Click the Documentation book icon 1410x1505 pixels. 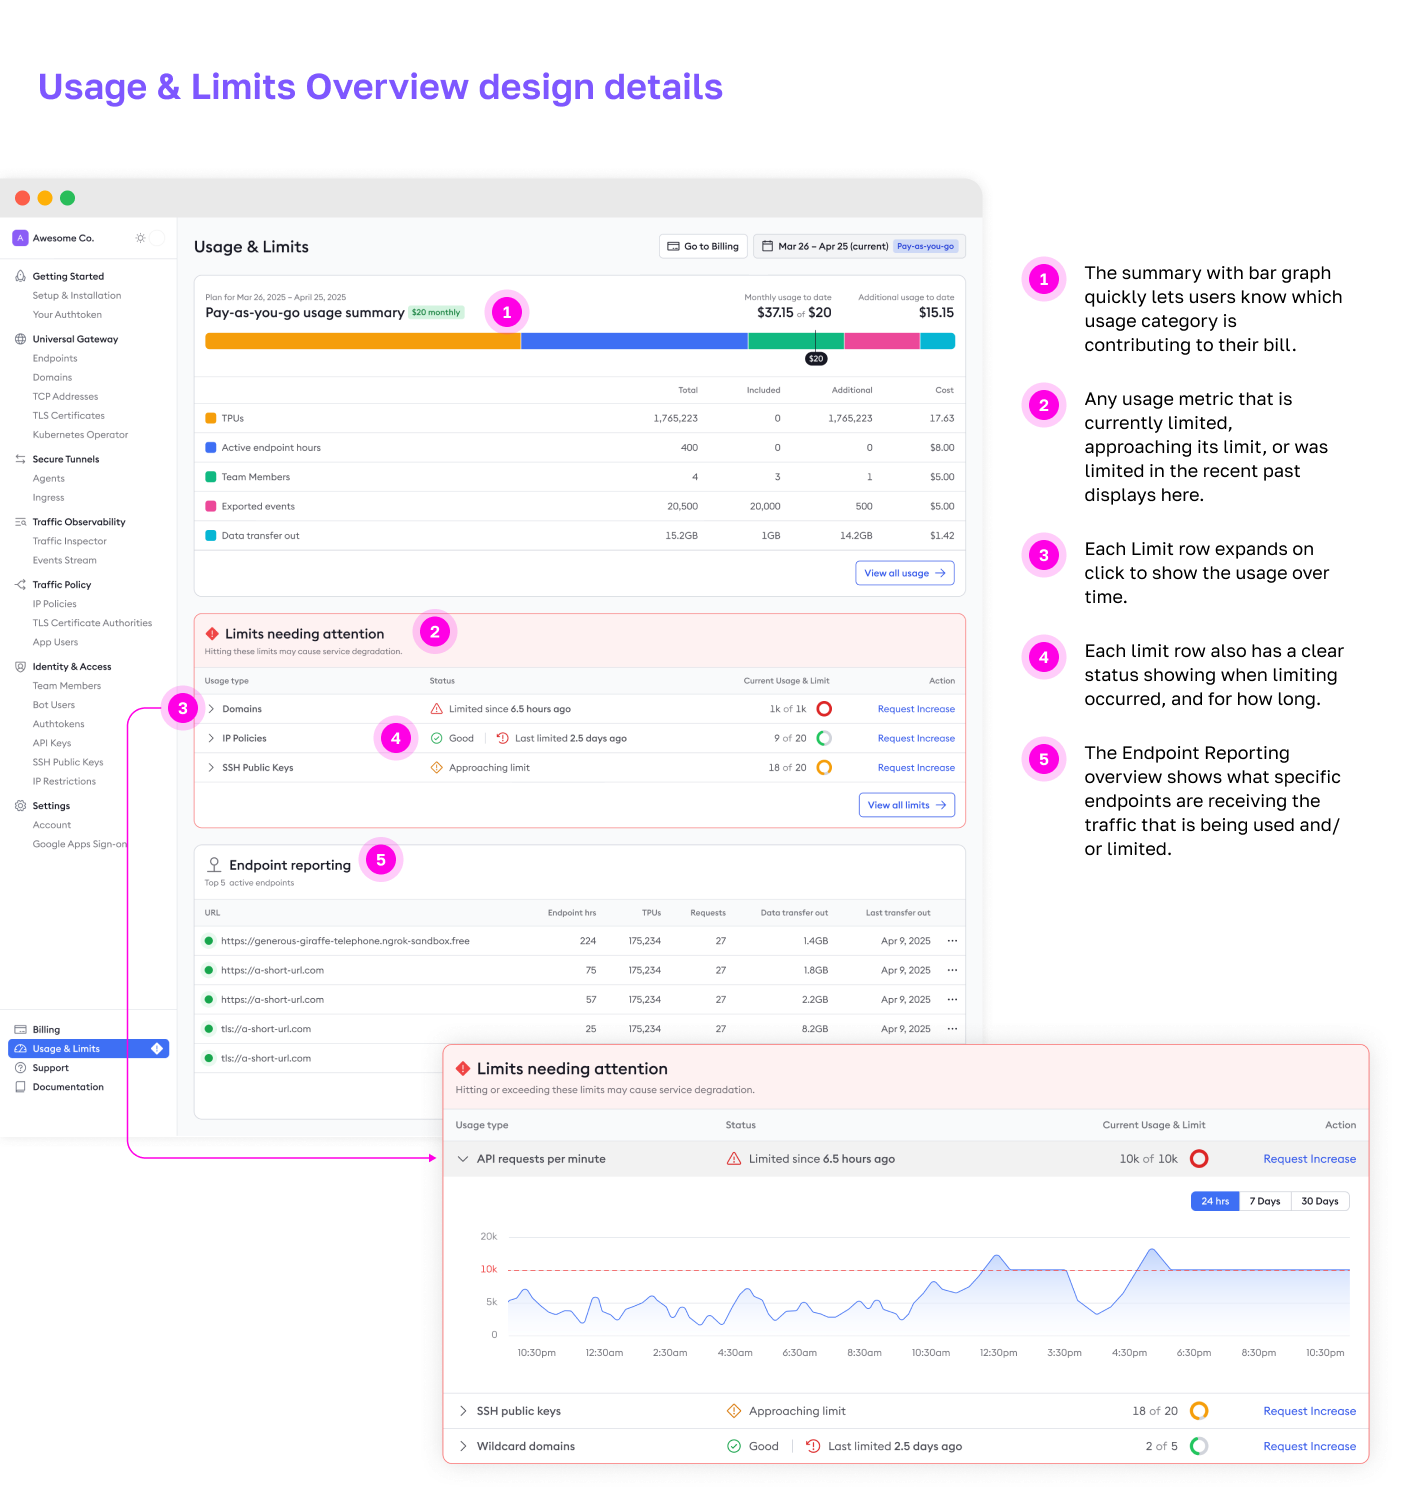(20, 1087)
